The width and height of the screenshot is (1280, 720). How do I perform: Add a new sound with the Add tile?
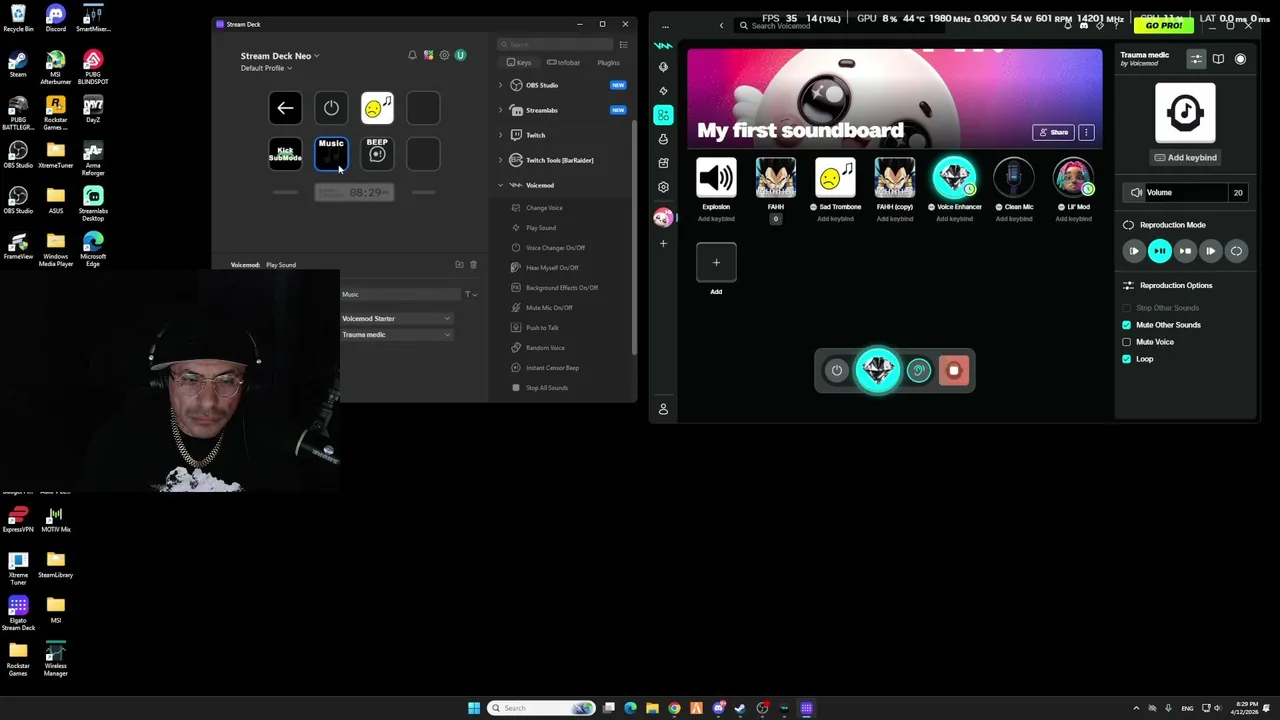click(x=716, y=263)
